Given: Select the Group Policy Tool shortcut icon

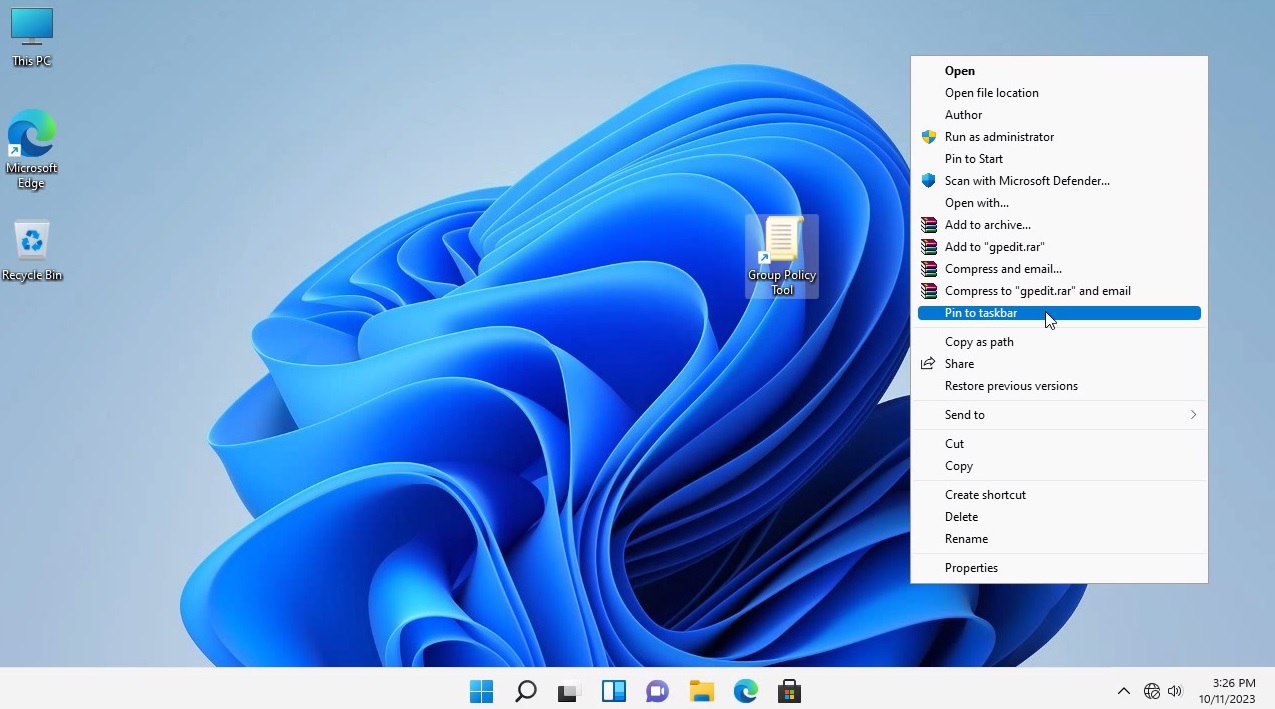Looking at the screenshot, I should click(x=782, y=256).
